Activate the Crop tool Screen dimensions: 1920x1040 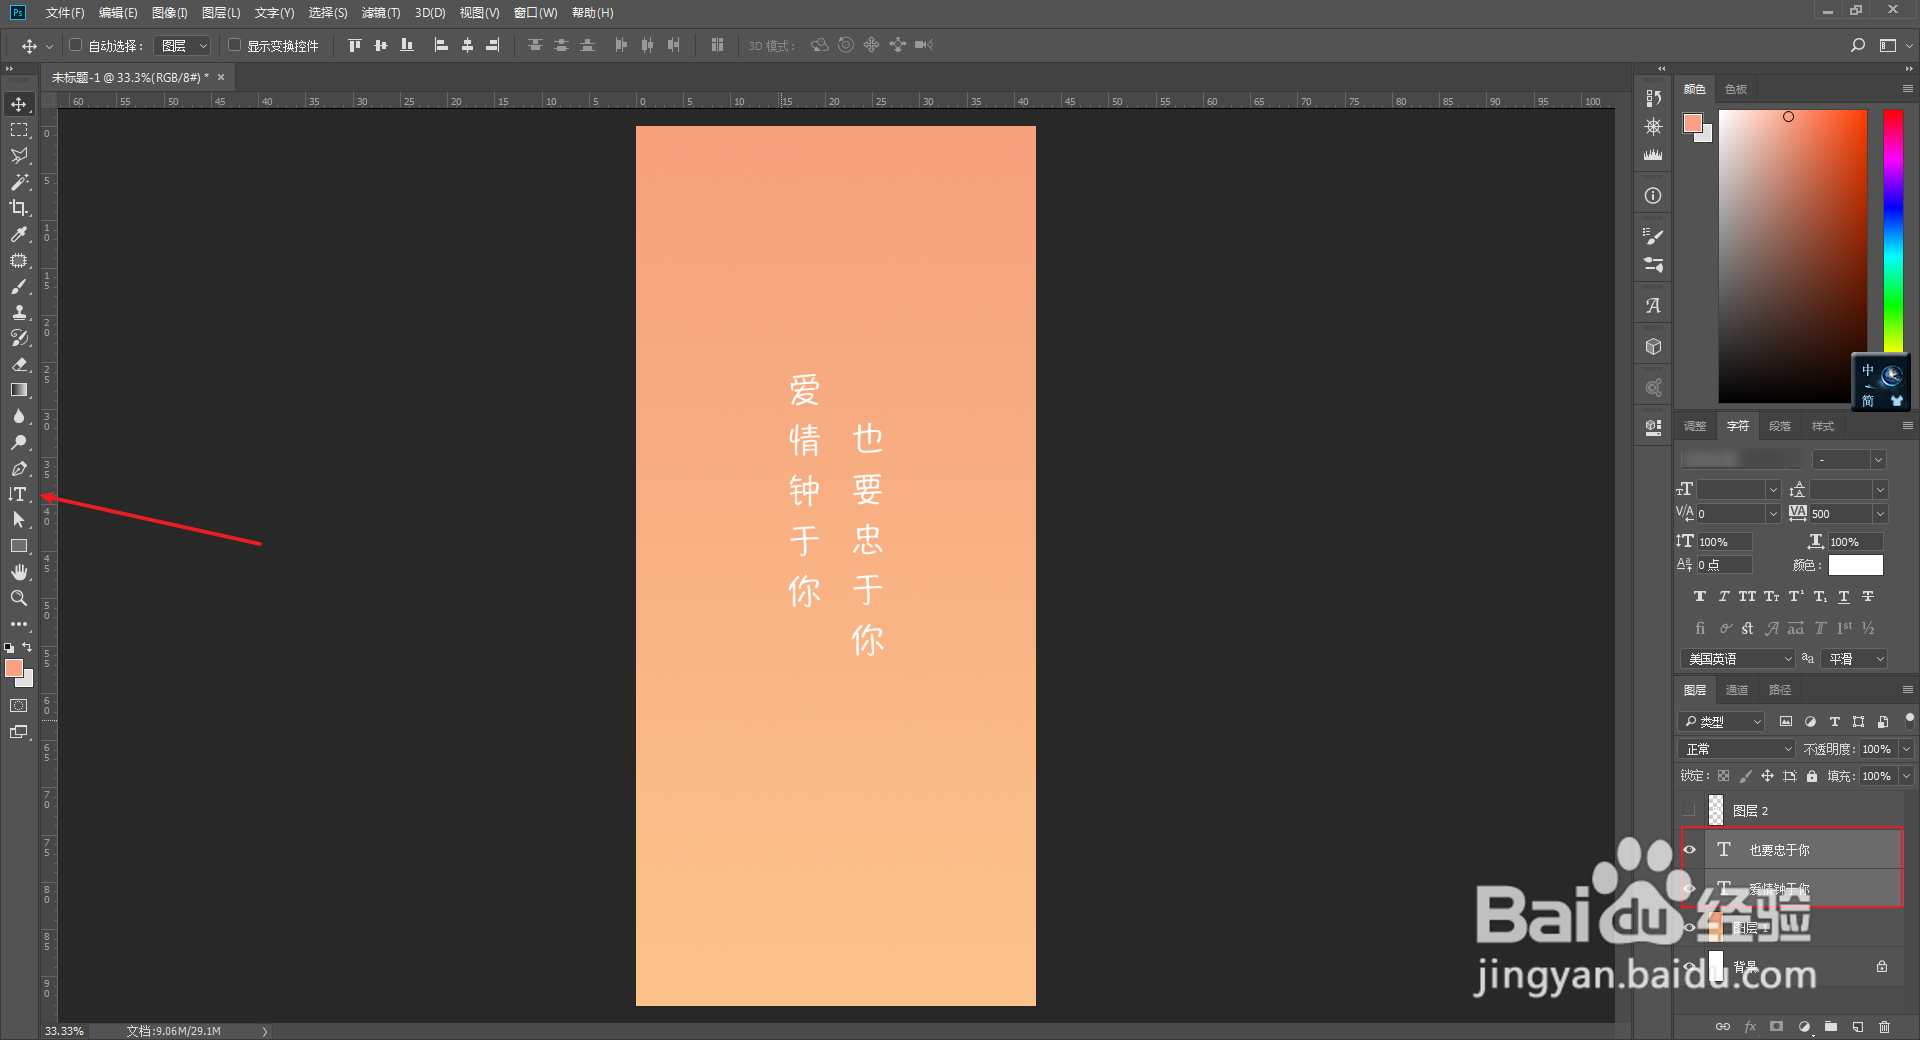point(18,208)
